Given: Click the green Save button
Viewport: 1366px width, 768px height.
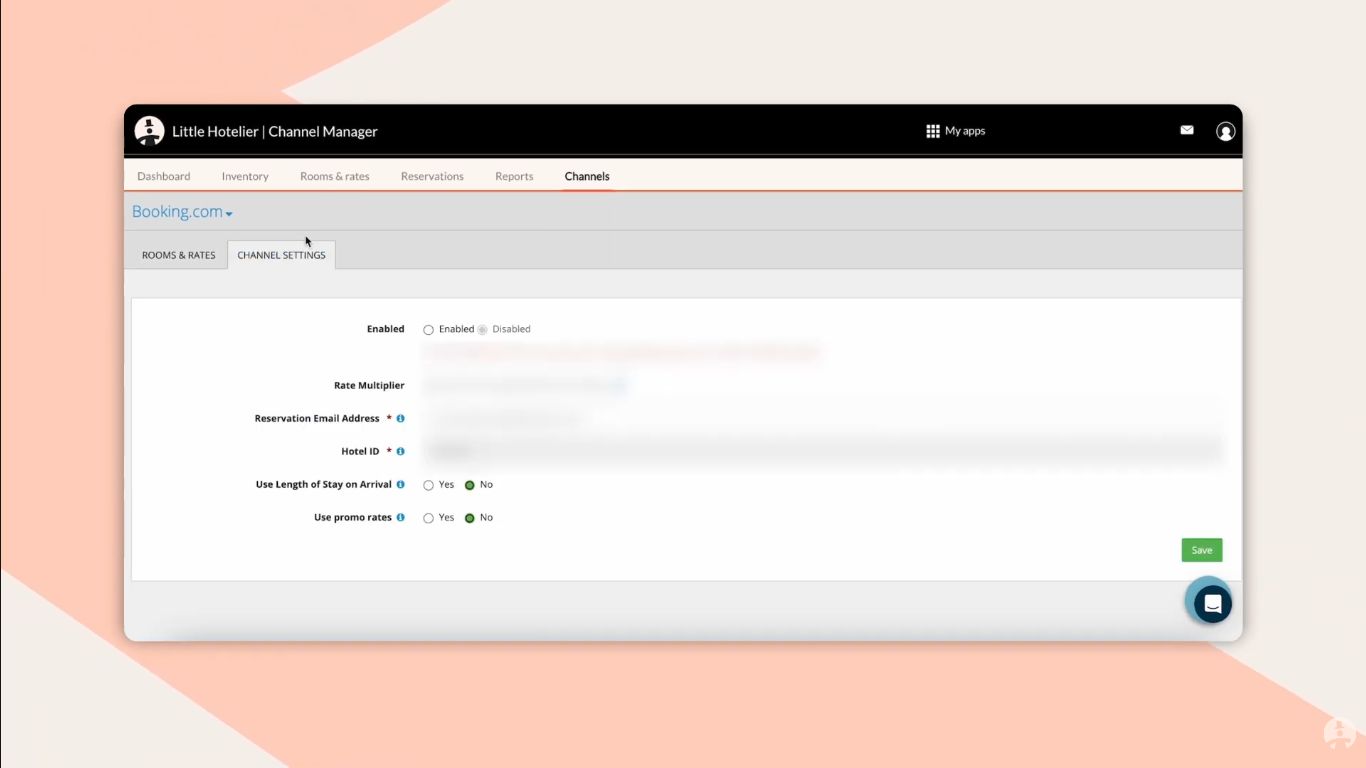Looking at the screenshot, I should pyautogui.click(x=1202, y=550).
